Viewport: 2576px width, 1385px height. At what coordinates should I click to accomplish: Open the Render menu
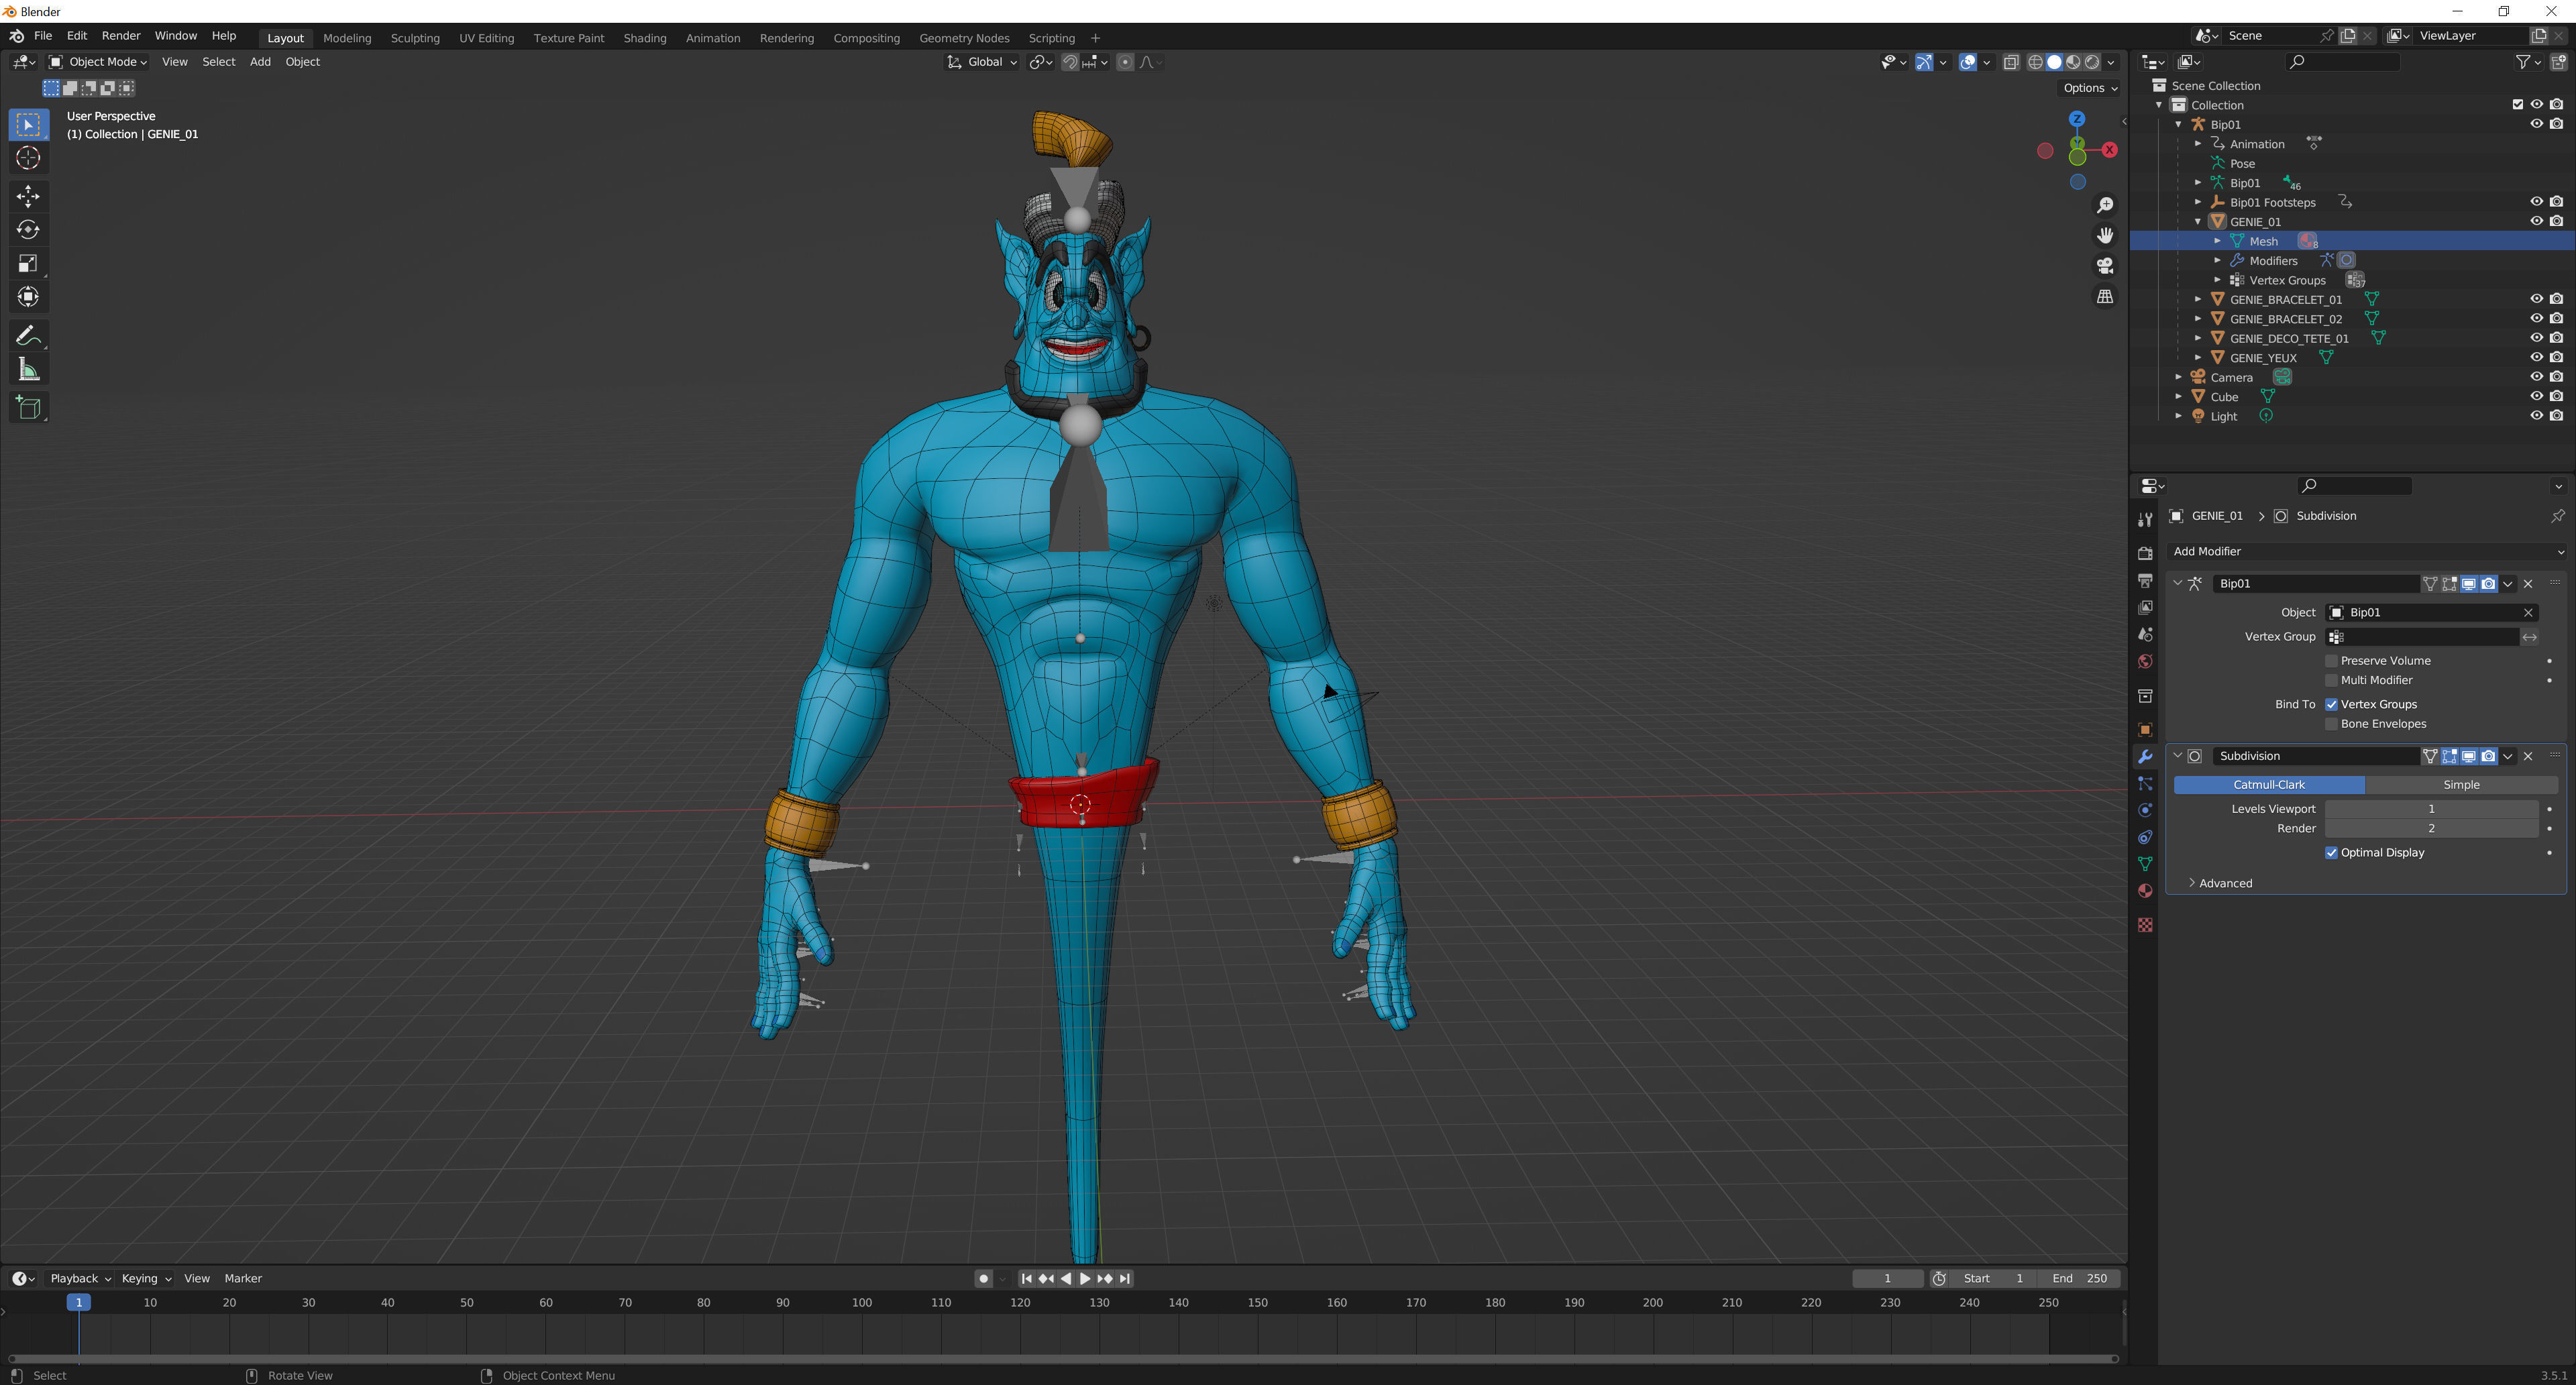click(x=121, y=36)
